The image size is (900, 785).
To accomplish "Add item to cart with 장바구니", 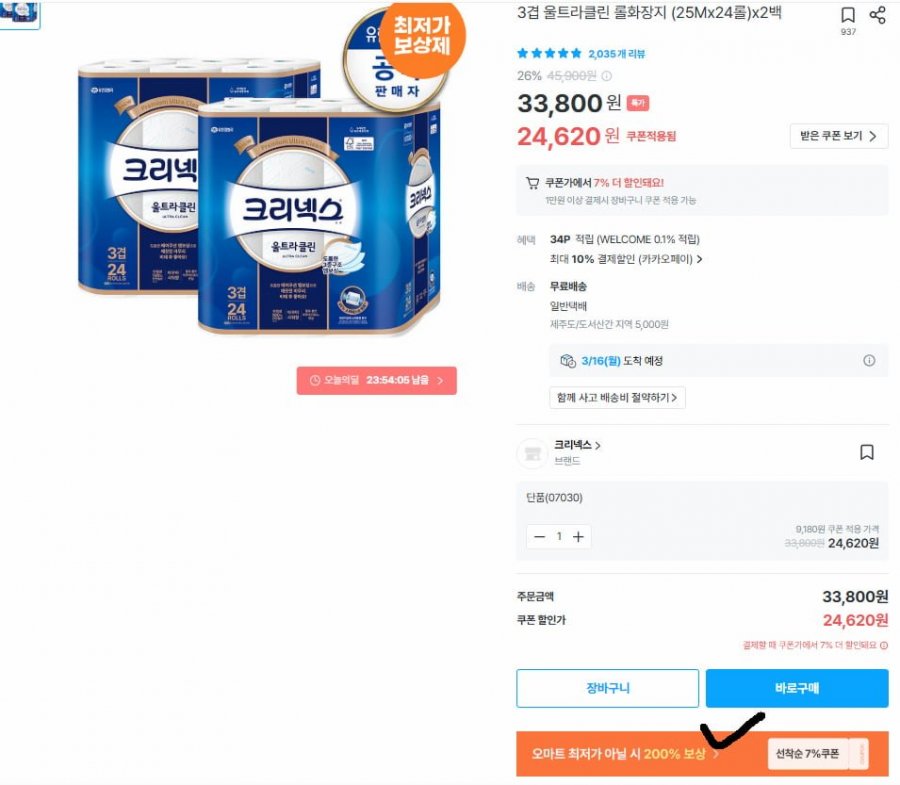I will [607, 688].
